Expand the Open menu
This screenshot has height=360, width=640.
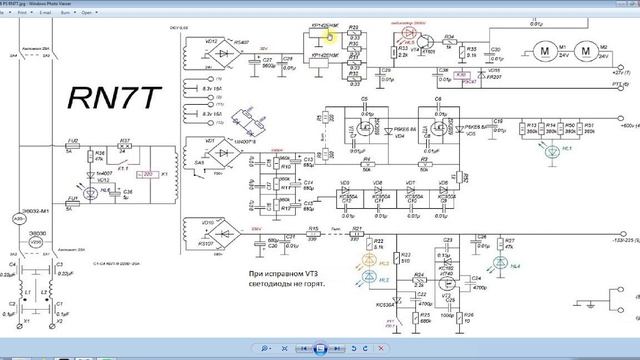click(89, 13)
